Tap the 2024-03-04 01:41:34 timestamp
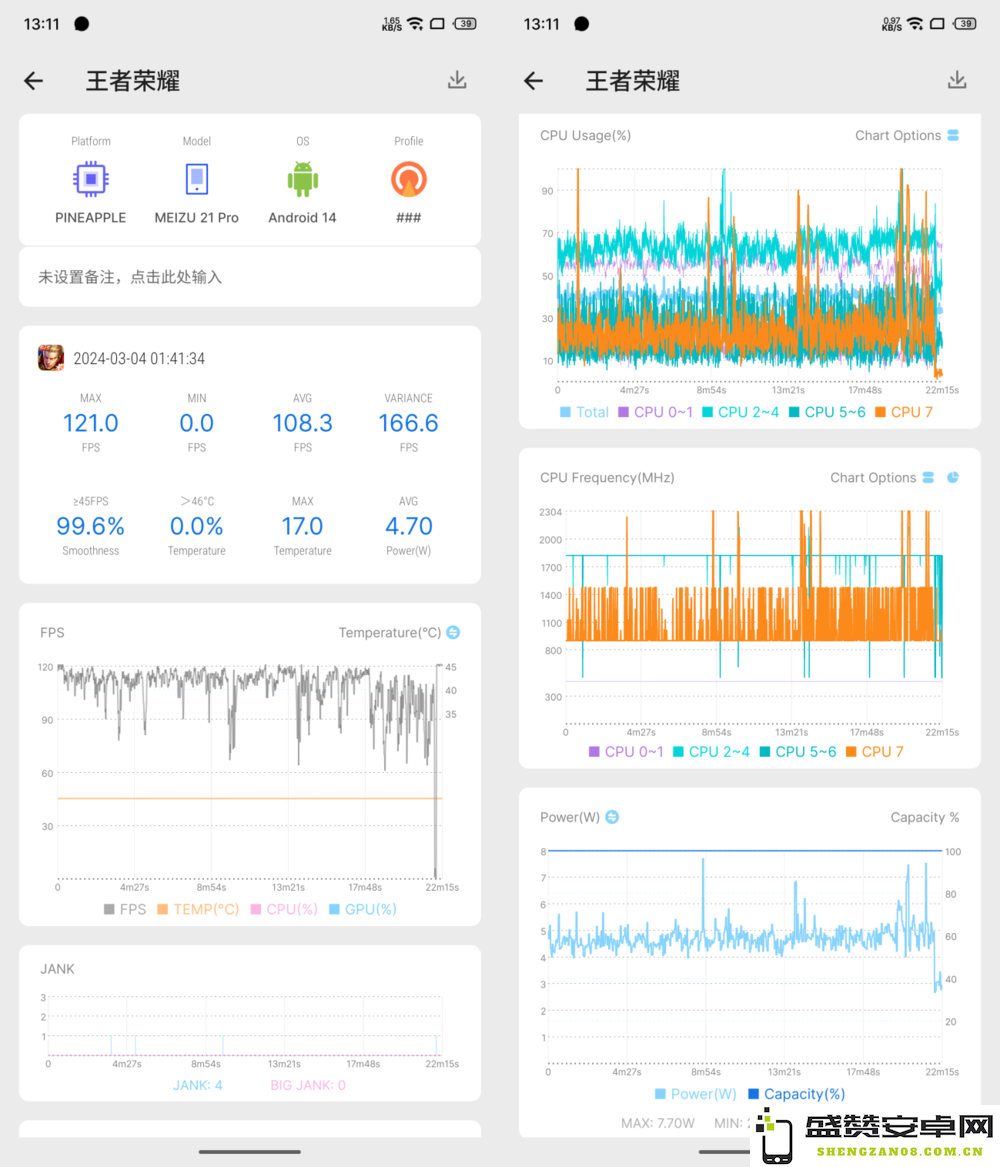Viewport: 1000px width, 1167px height. 139,359
